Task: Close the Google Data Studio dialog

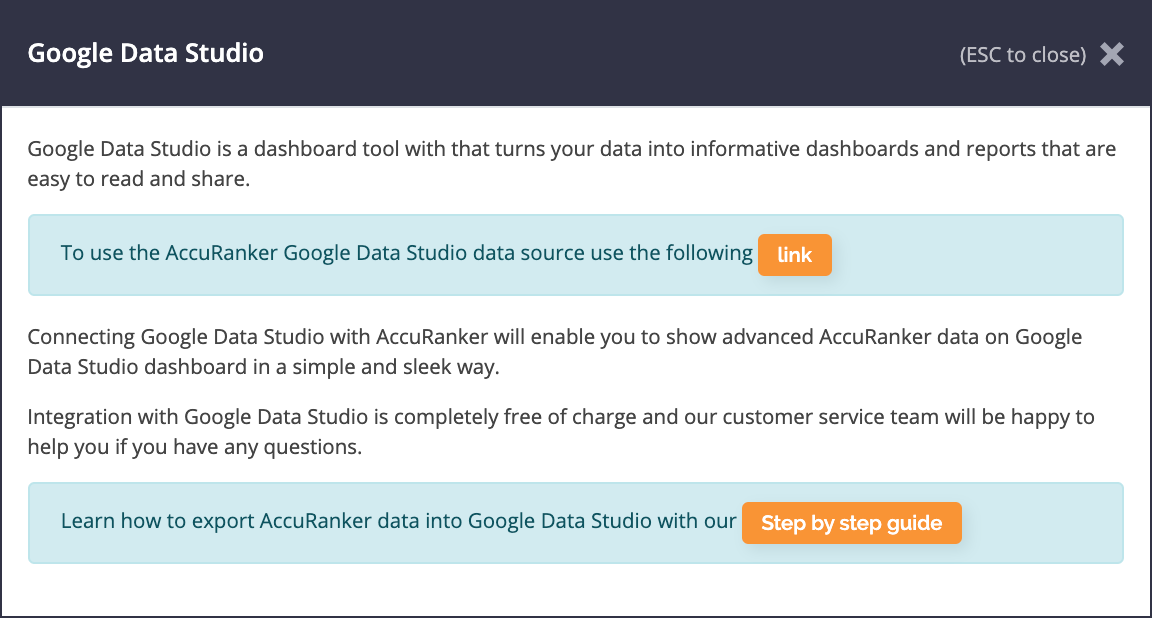Action: tap(1112, 54)
